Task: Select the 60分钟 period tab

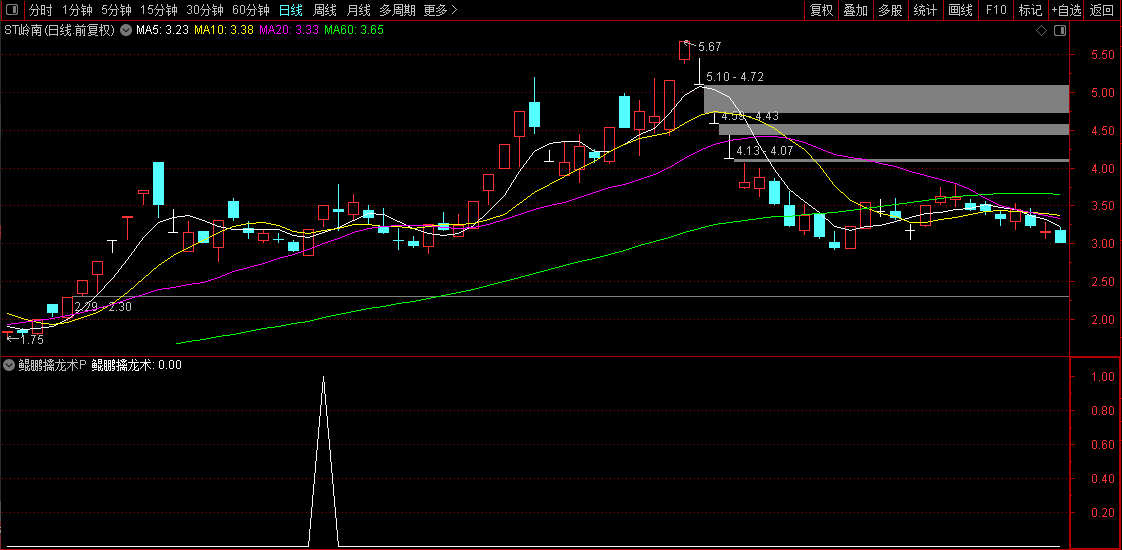Action: point(250,10)
